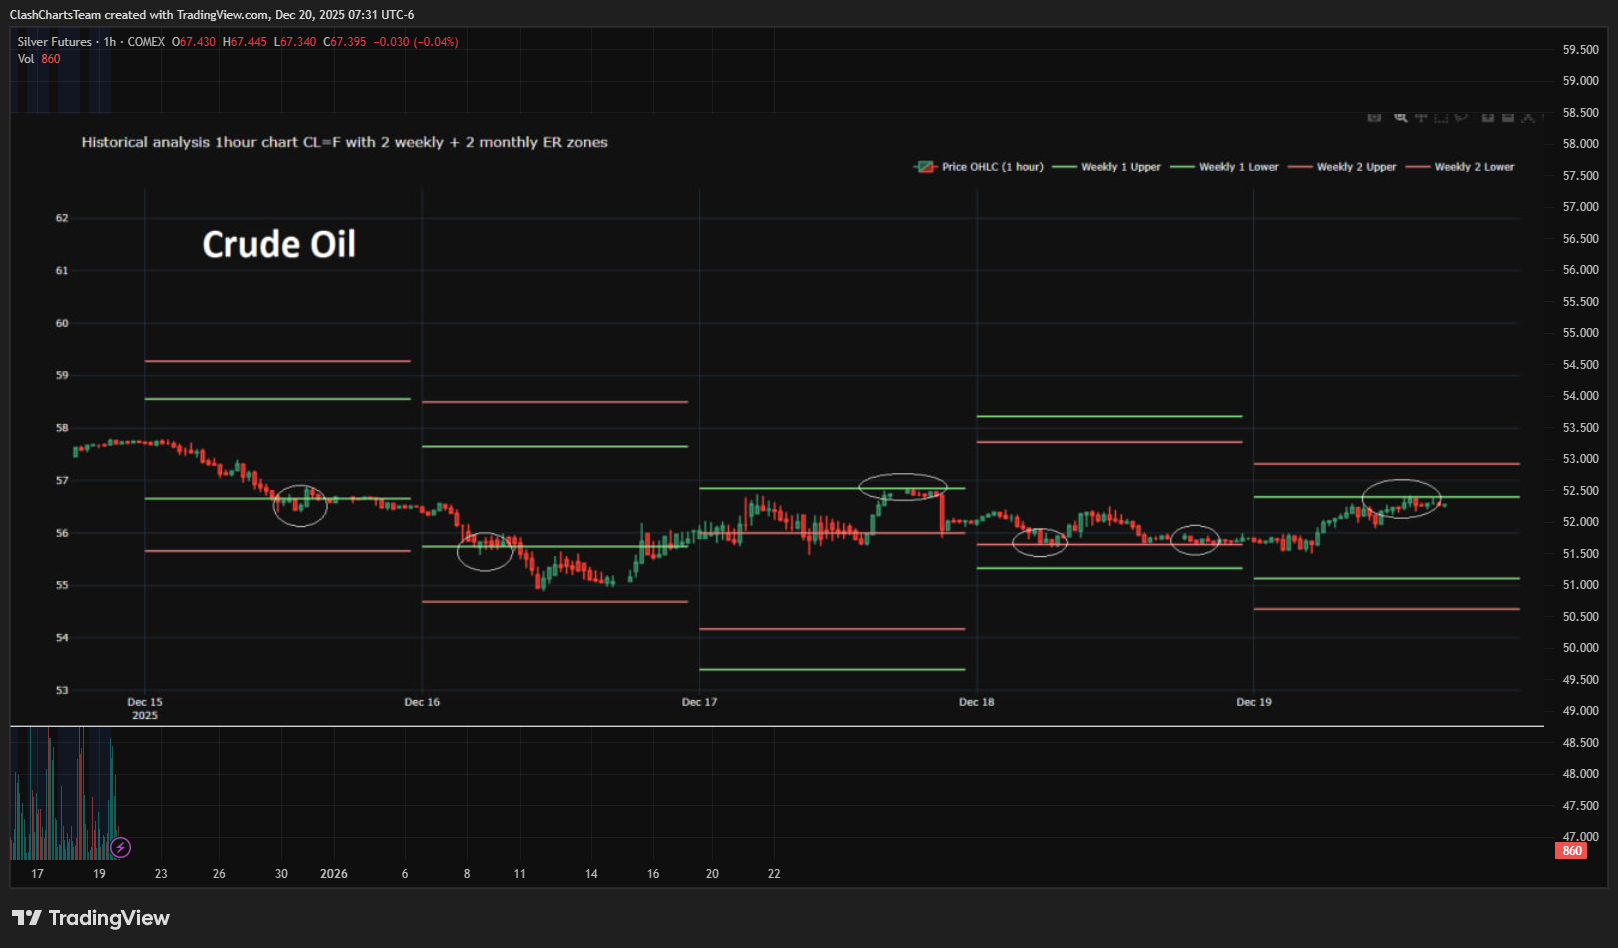
Task: Click the Historical analysis chart title
Action: [x=344, y=142]
